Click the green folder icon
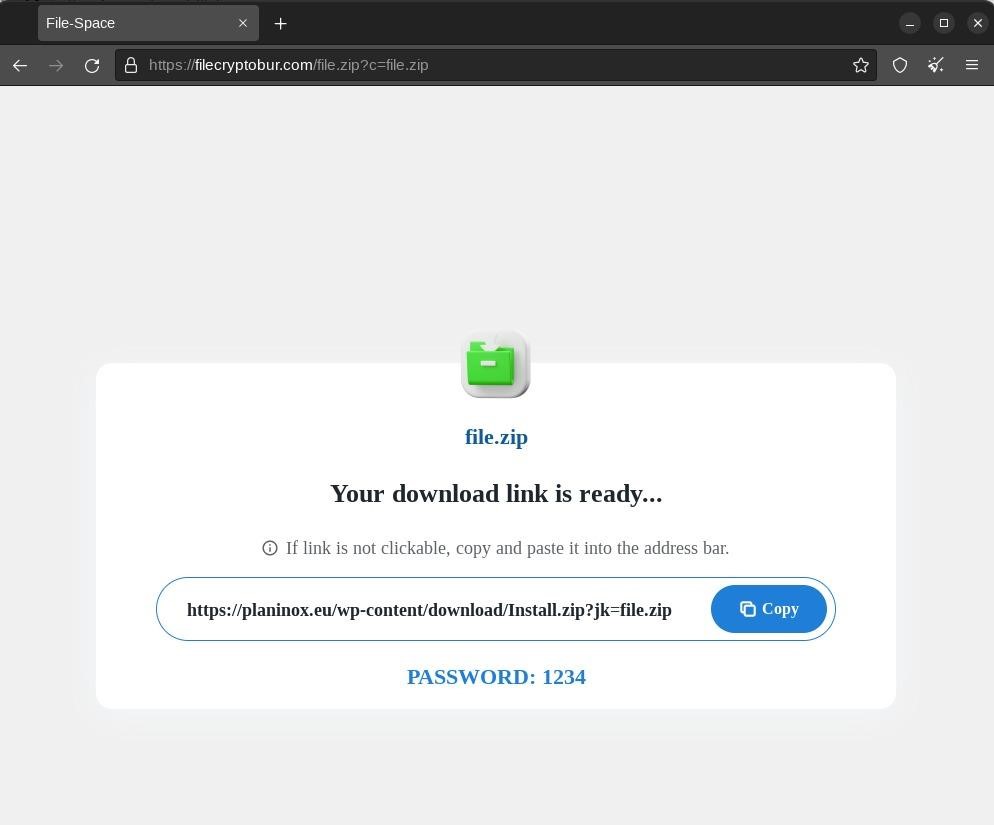The height and width of the screenshot is (825, 994). [x=495, y=365]
